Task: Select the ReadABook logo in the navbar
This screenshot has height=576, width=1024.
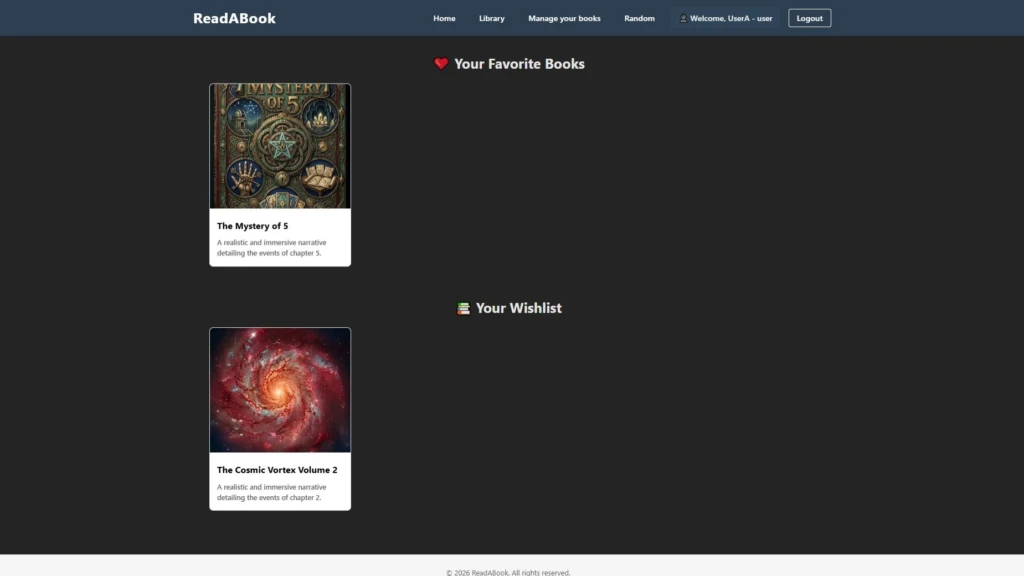Action: pos(234,17)
